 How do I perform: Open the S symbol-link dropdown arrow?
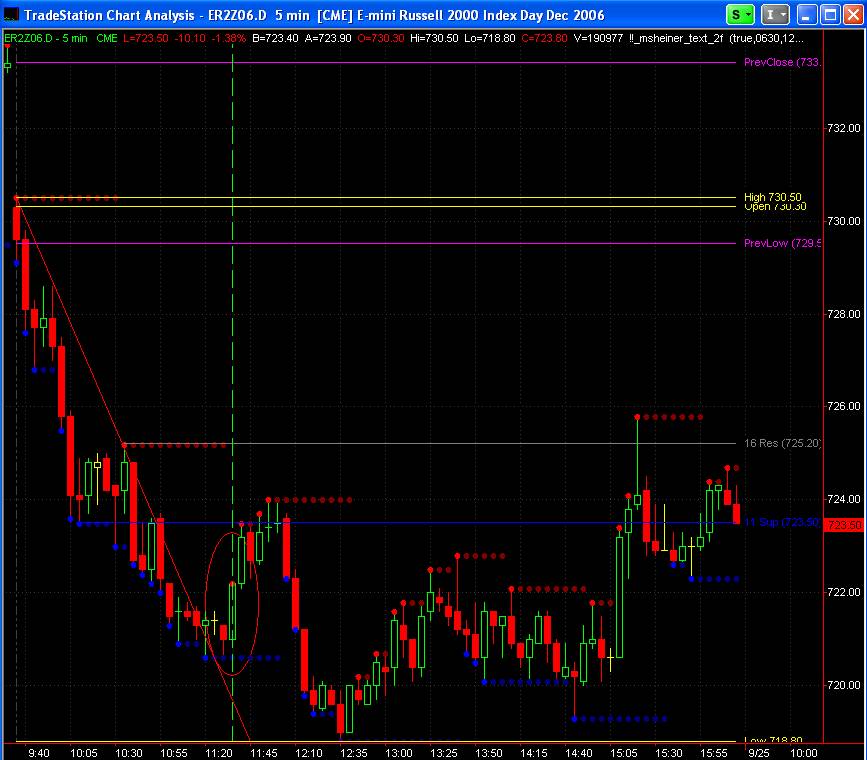749,15
